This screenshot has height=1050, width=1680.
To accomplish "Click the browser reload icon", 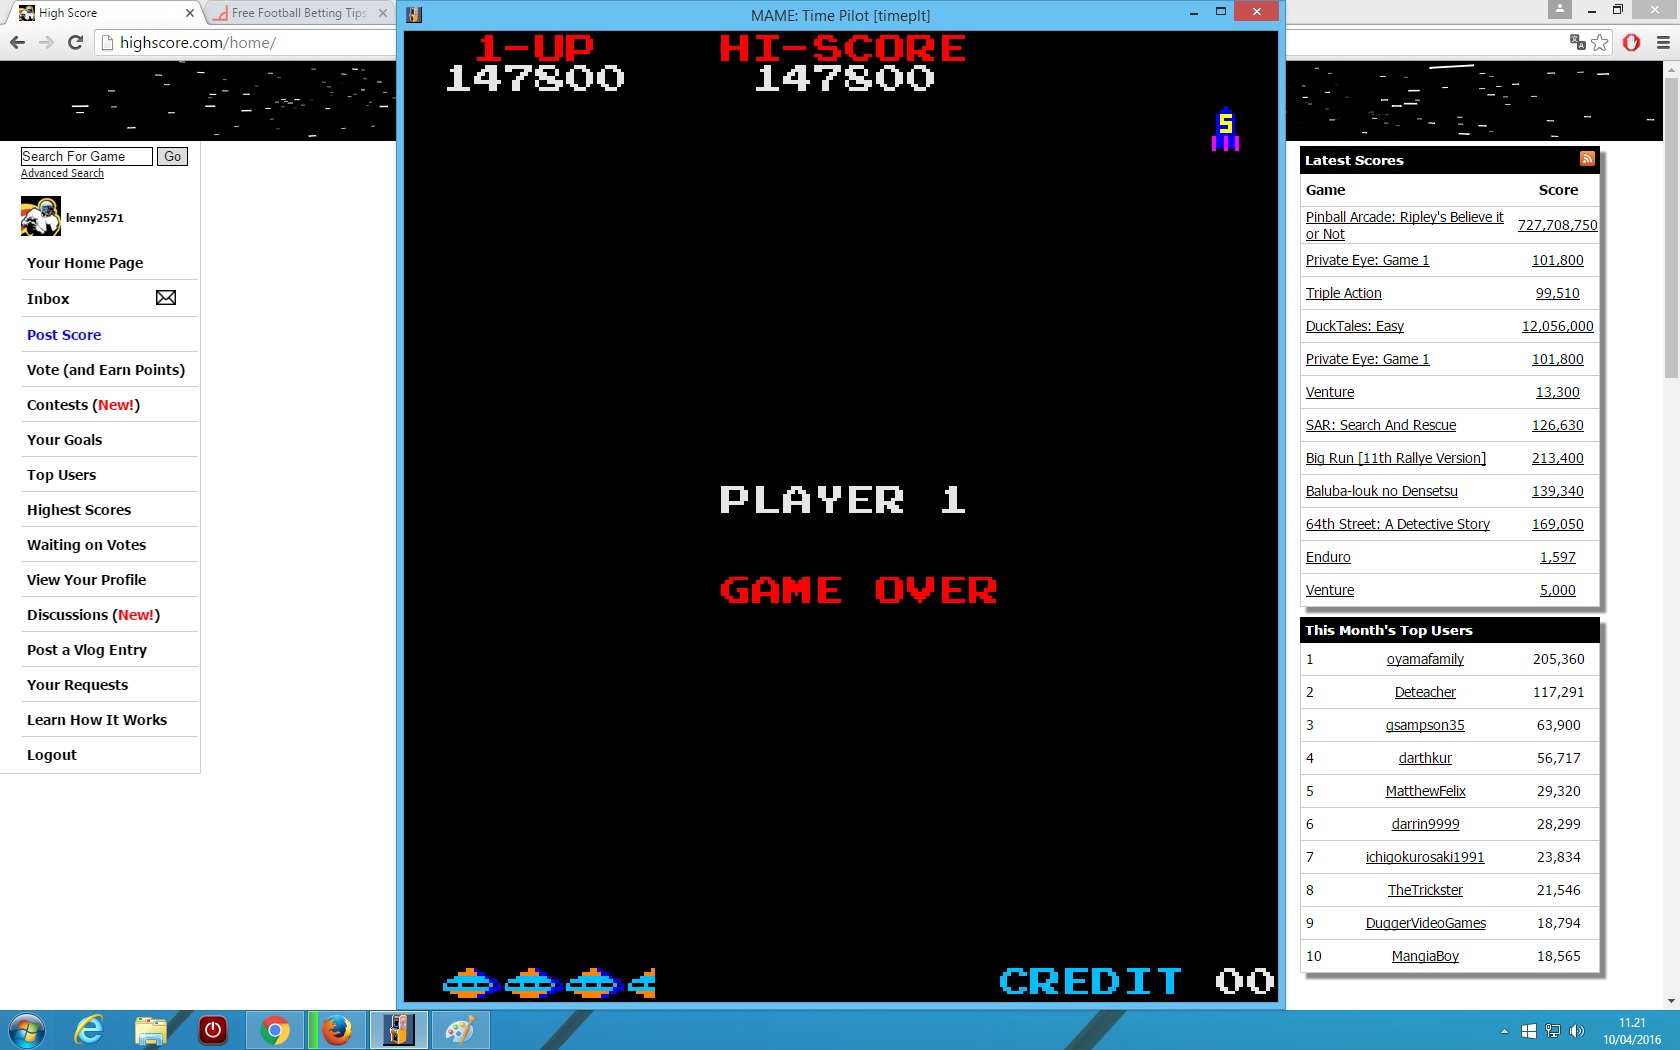I will pyautogui.click(x=75, y=42).
